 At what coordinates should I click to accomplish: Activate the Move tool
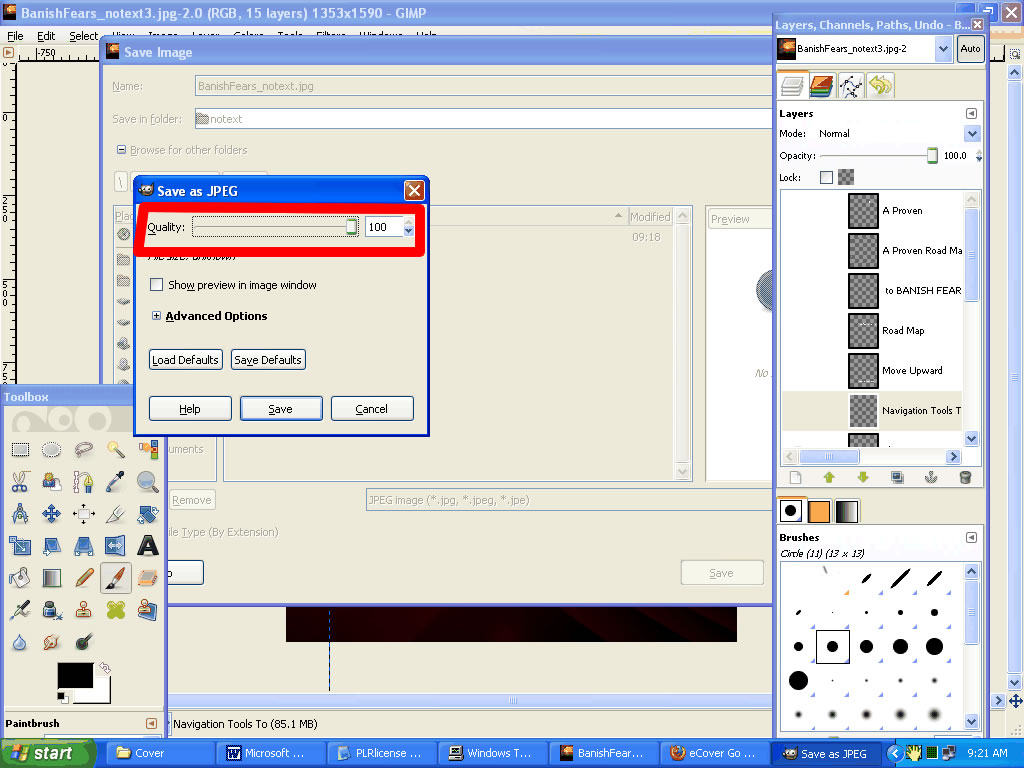52,514
